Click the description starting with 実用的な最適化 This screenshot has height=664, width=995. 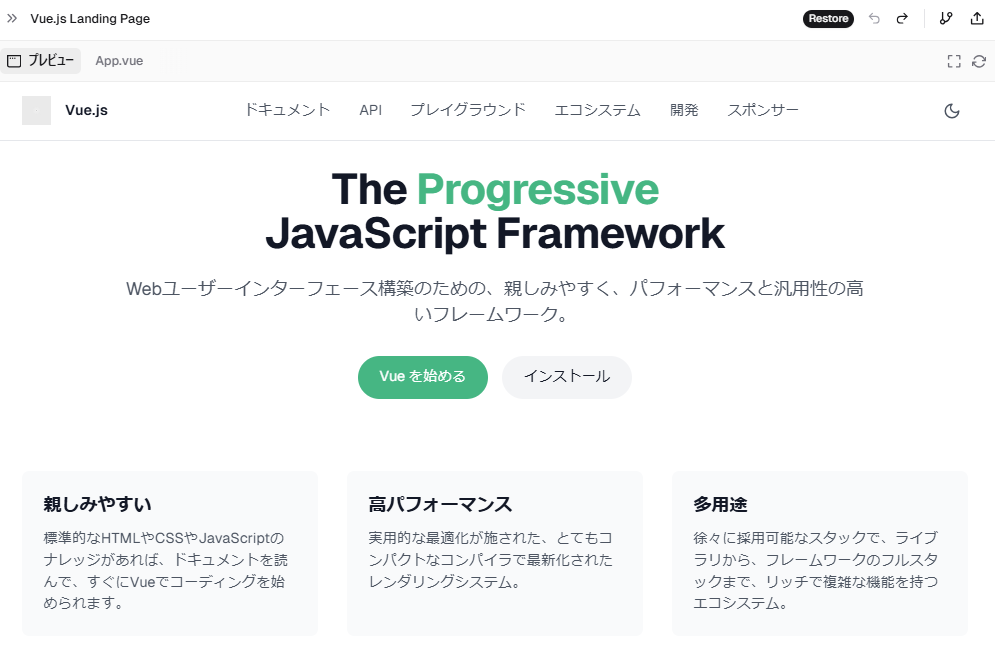(x=491, y=559)
